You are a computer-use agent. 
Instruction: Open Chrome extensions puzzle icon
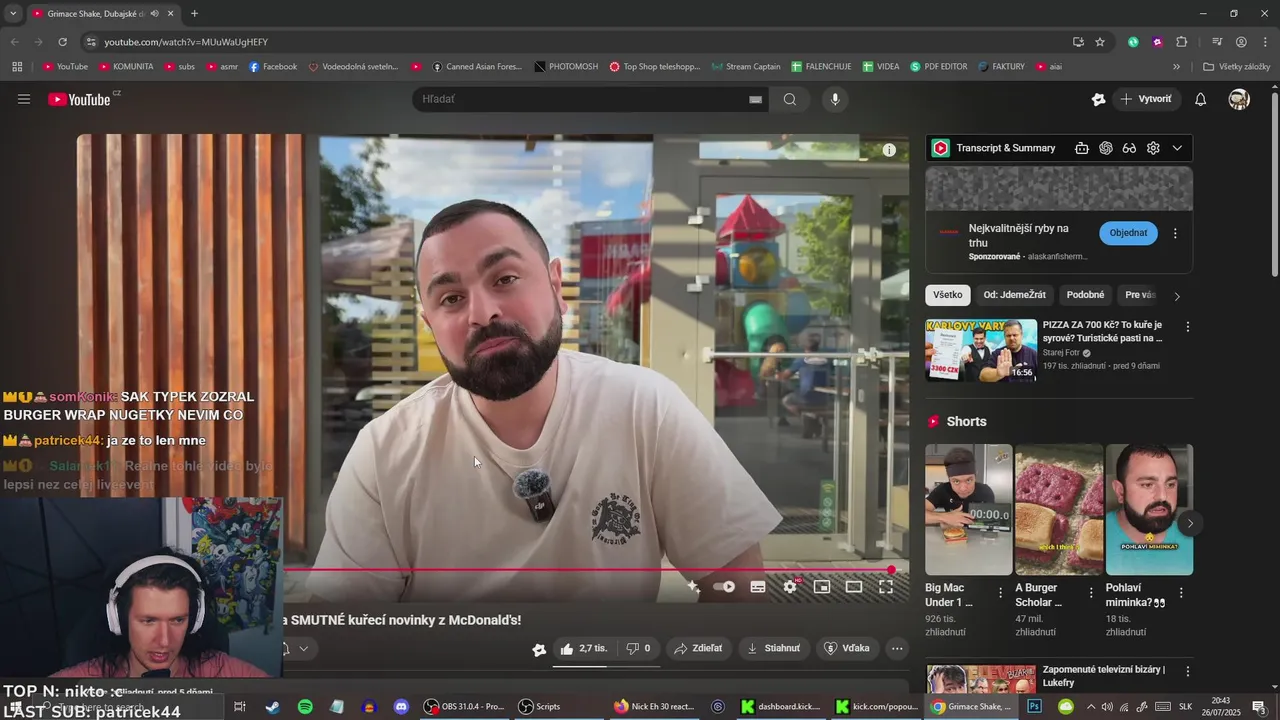click(1182, 42)
